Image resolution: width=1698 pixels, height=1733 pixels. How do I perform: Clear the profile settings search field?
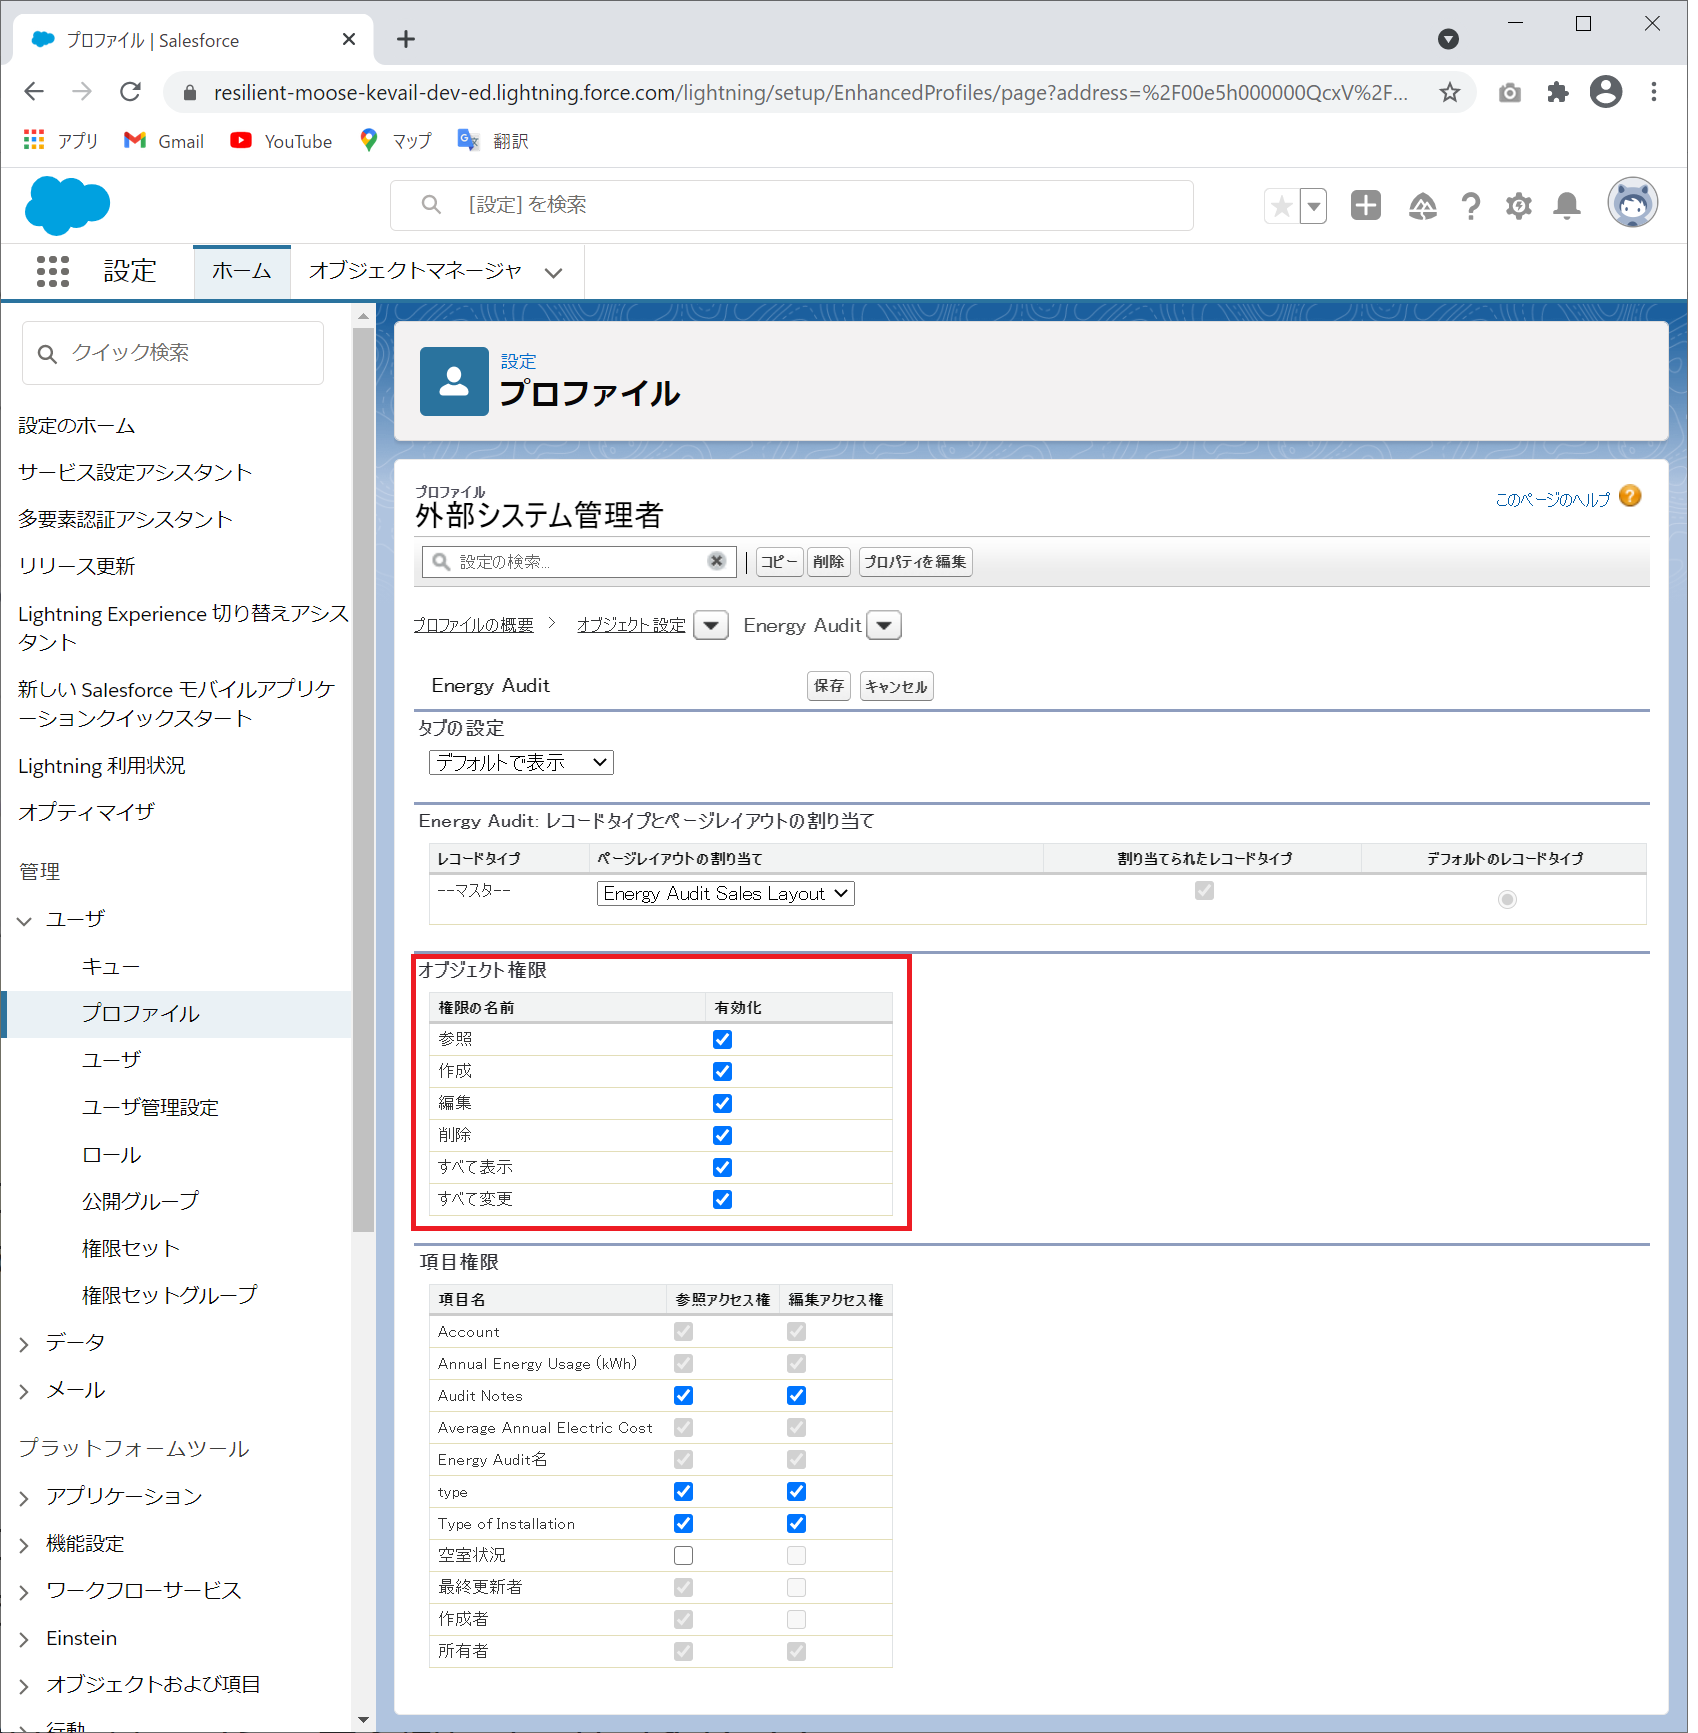pyautogui.click(x=716, y=561)
